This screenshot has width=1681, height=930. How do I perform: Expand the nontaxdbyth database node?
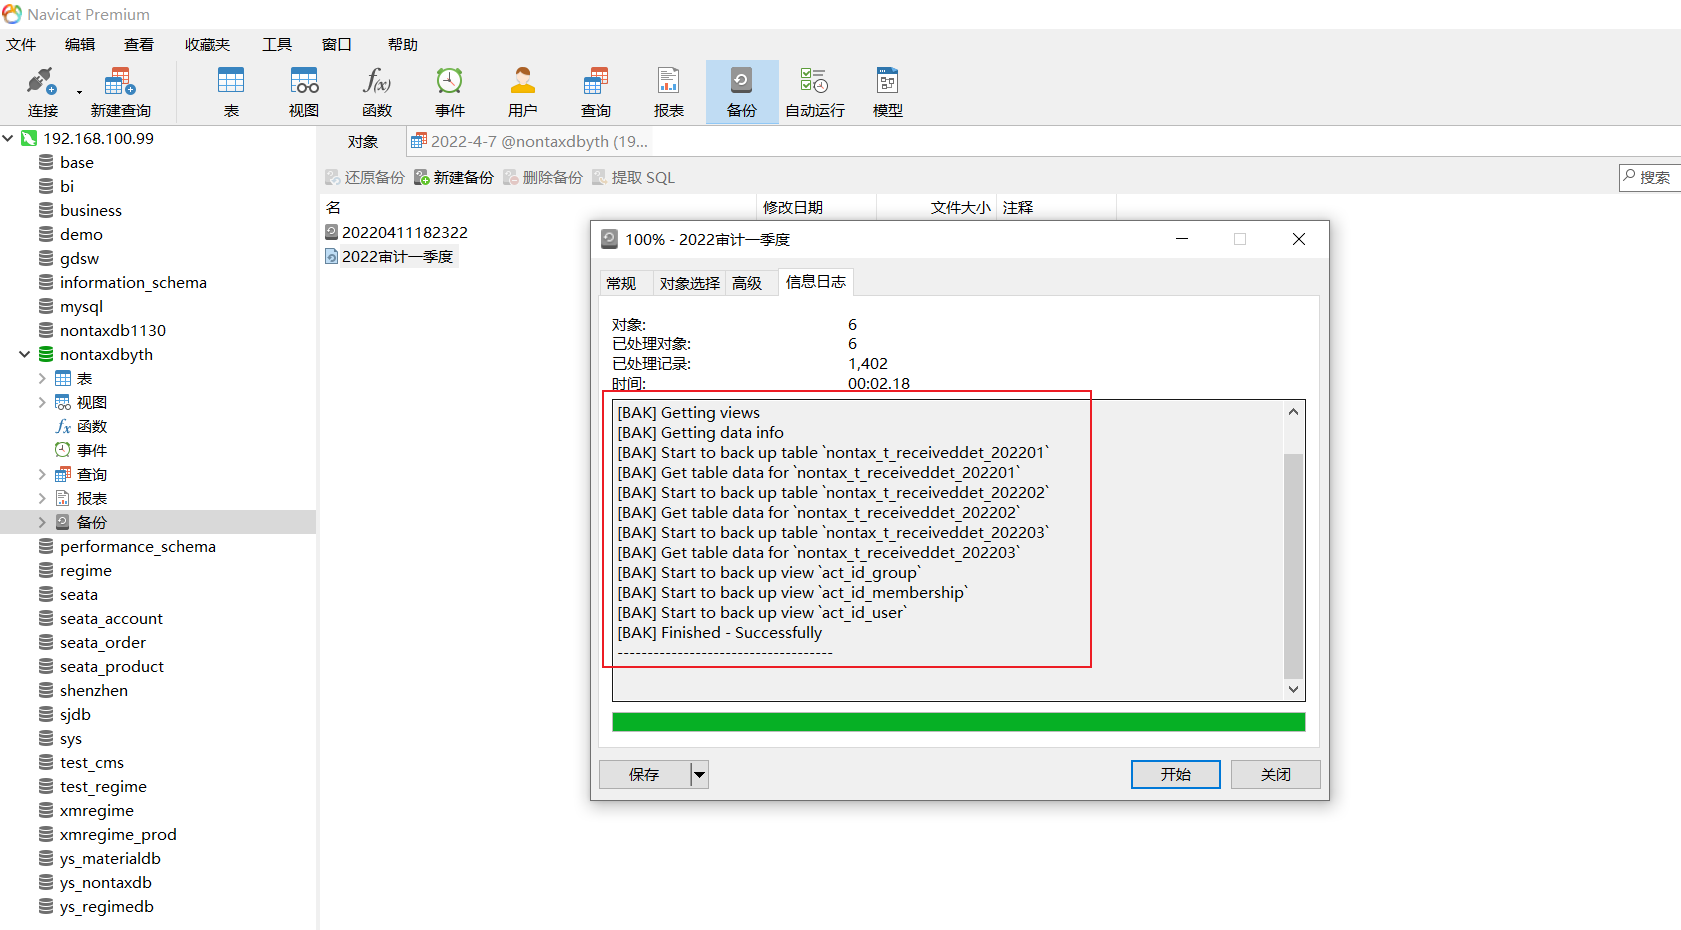(24, 354)
